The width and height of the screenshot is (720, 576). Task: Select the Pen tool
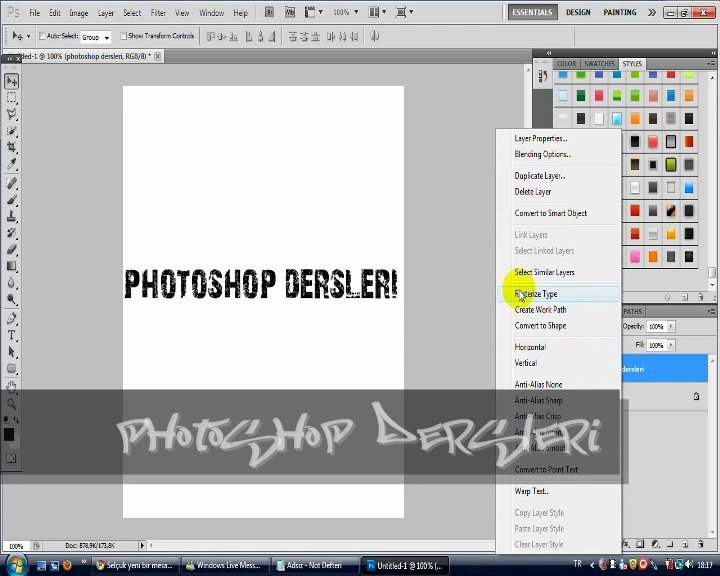pos(12,318)
